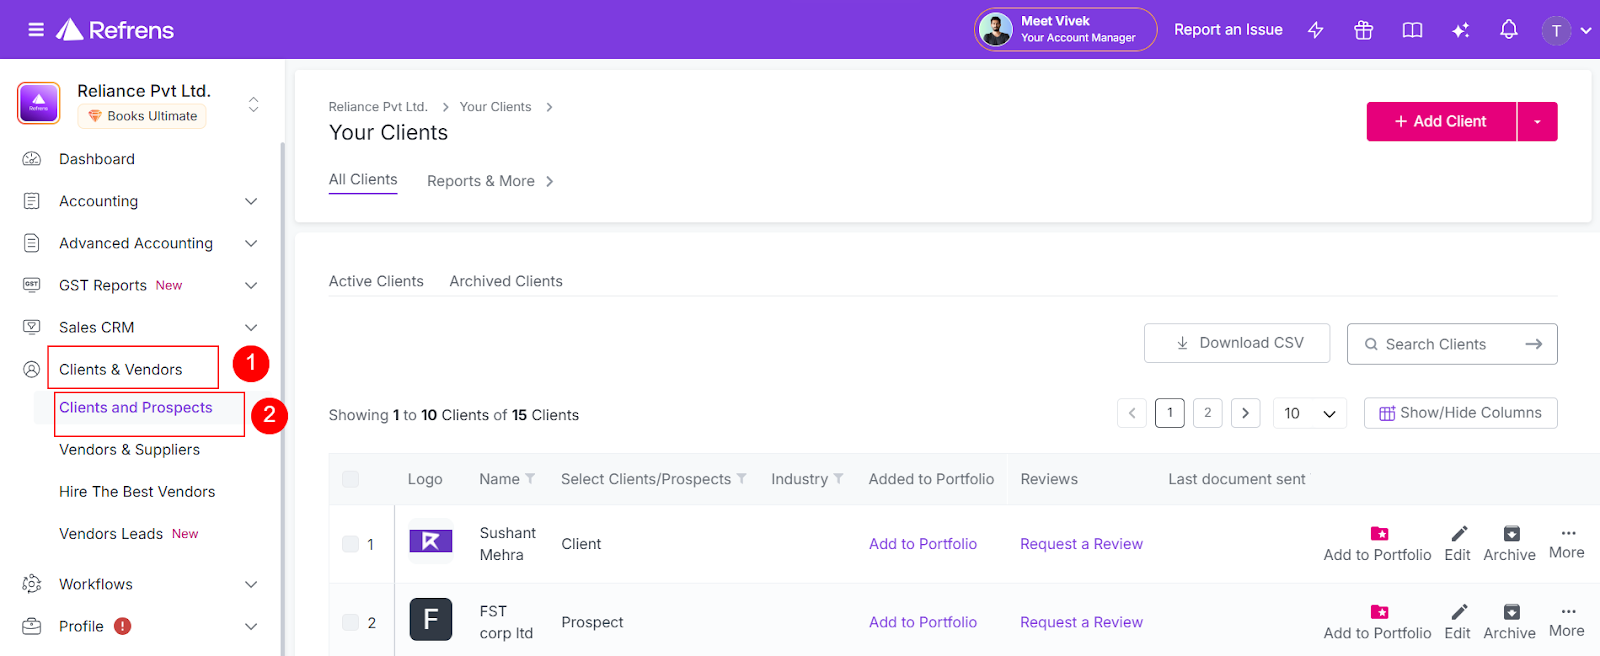The height and width of the screenshot is (656, 1600).
Task: Click the search submit arrow icon
Action: (x=1533, y=344)
